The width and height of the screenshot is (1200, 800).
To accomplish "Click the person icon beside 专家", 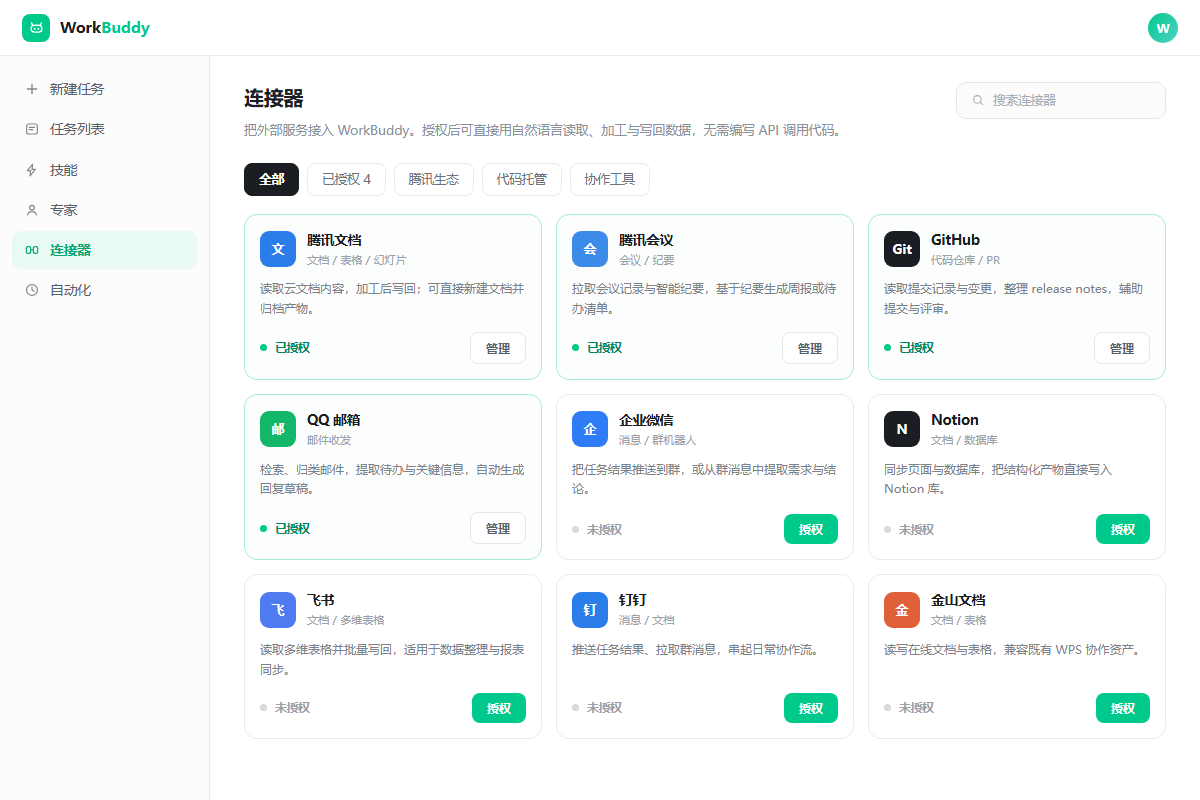I will click(x=32, y=210).
